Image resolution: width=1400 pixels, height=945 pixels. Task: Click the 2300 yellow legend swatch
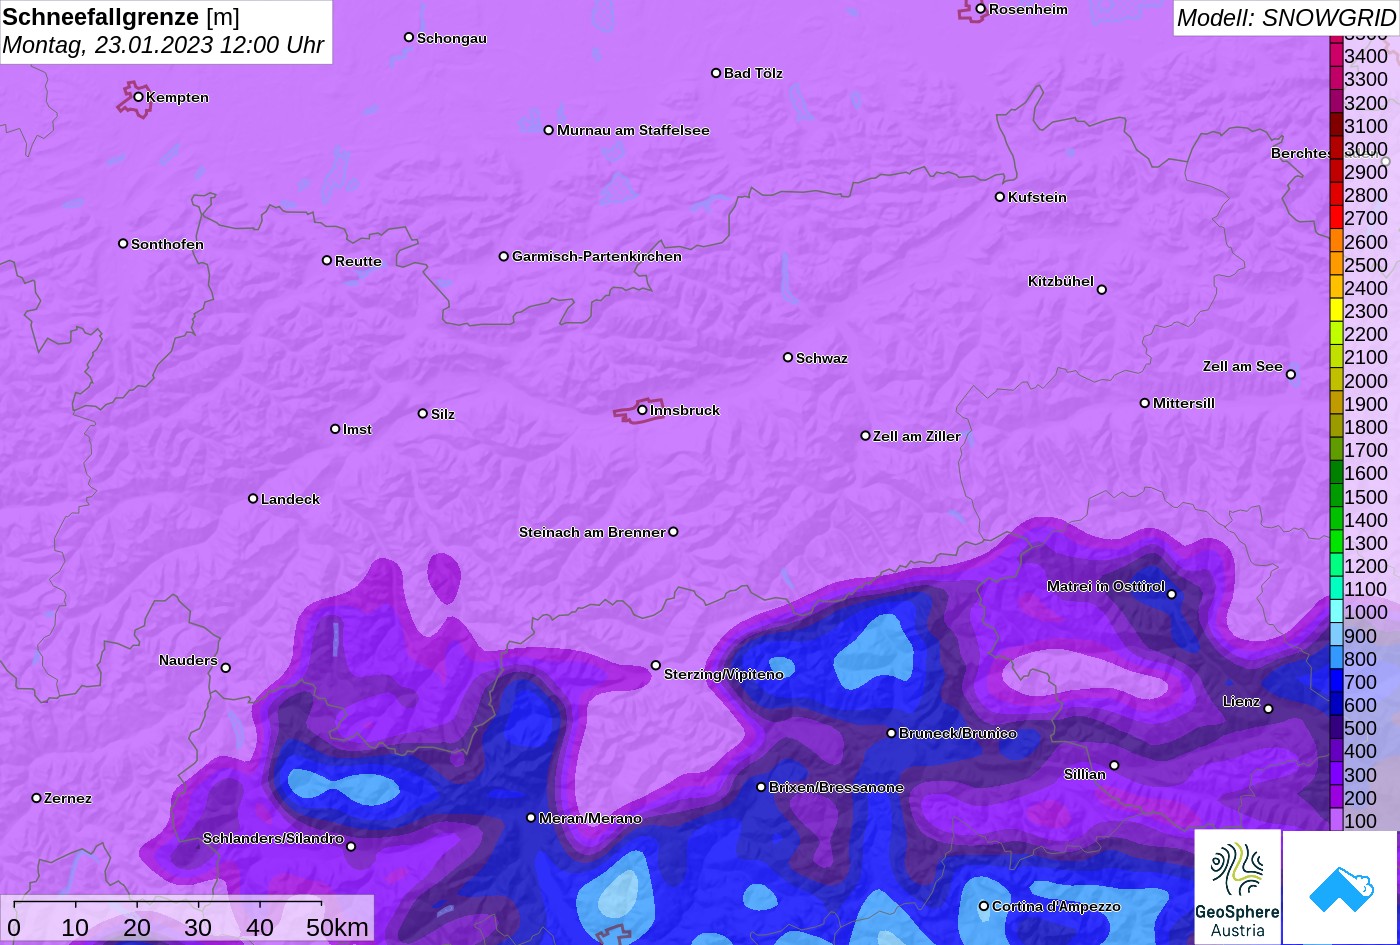click(1336, 311)
